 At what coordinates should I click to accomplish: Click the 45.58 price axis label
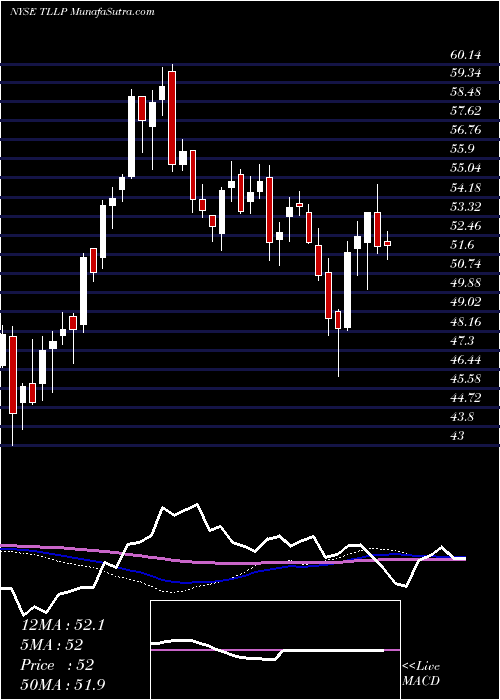466,379
